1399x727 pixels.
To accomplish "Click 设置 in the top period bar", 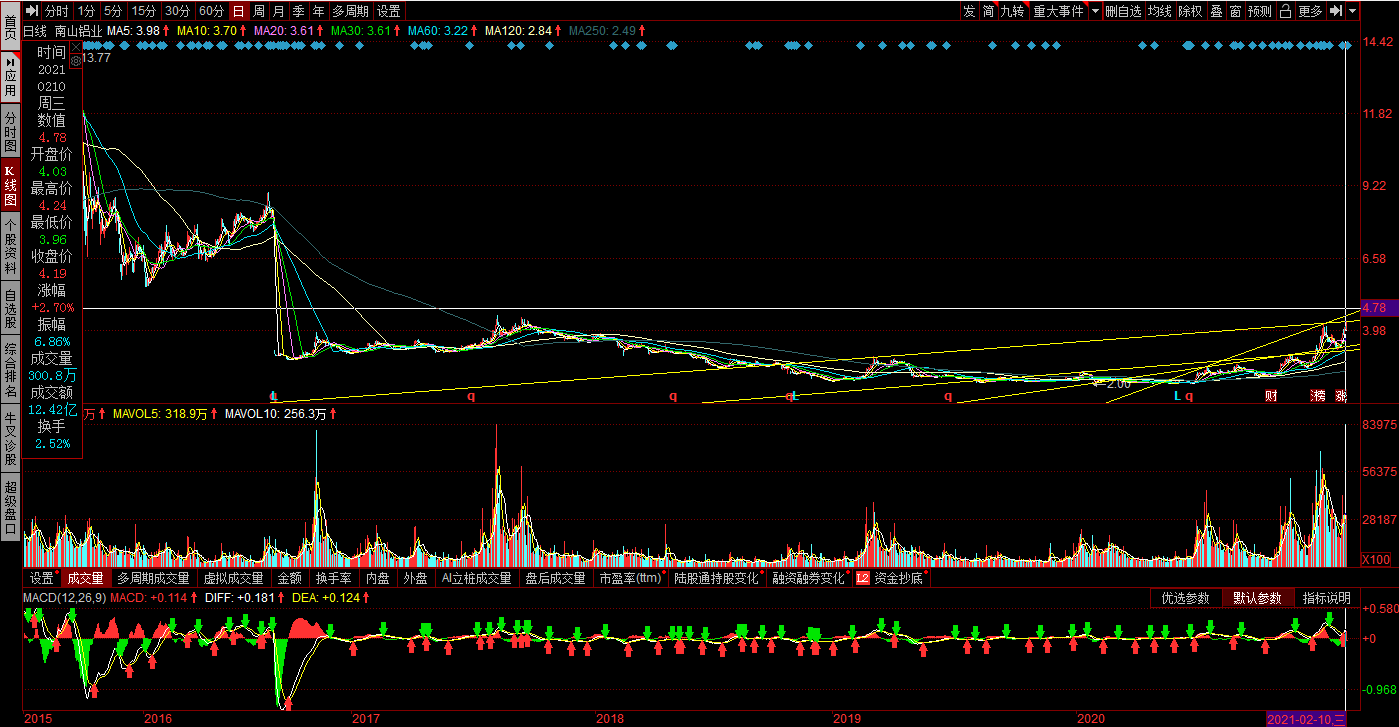I will pyautogui.click(x=389, y=11).
